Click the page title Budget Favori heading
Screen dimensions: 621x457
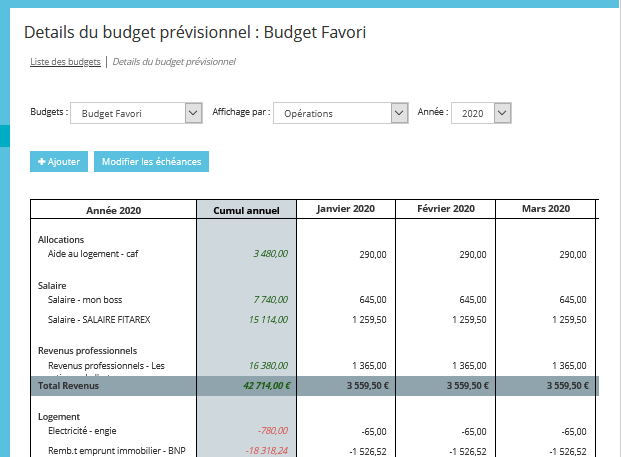(195, 32)
